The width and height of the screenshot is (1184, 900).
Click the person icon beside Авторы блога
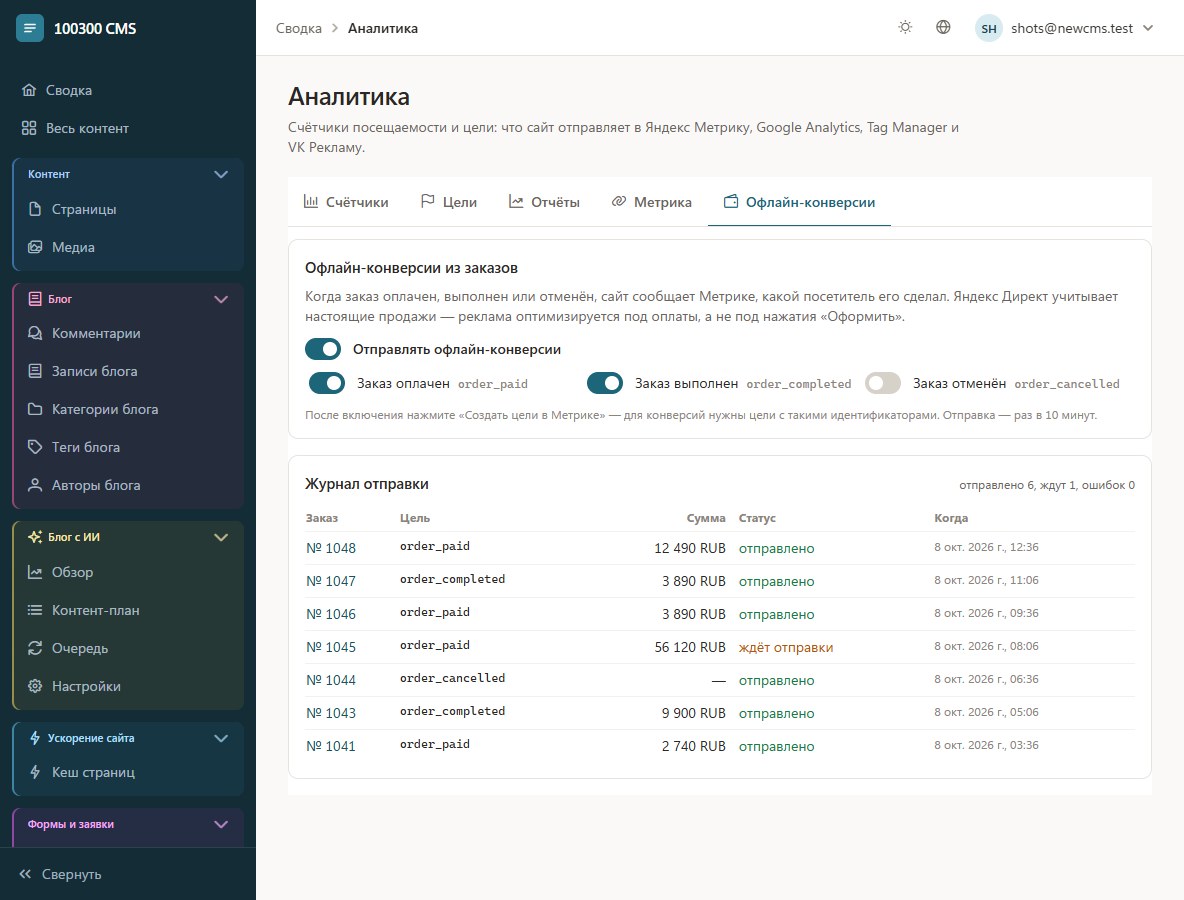(x=35, y=485)
